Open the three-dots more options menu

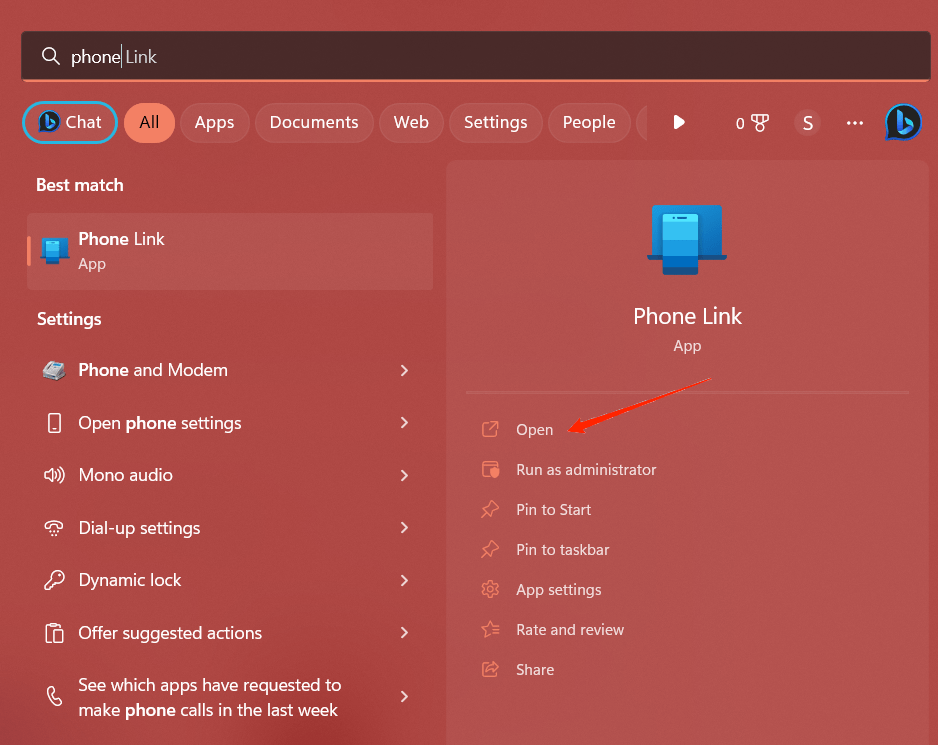coord(855,123)
